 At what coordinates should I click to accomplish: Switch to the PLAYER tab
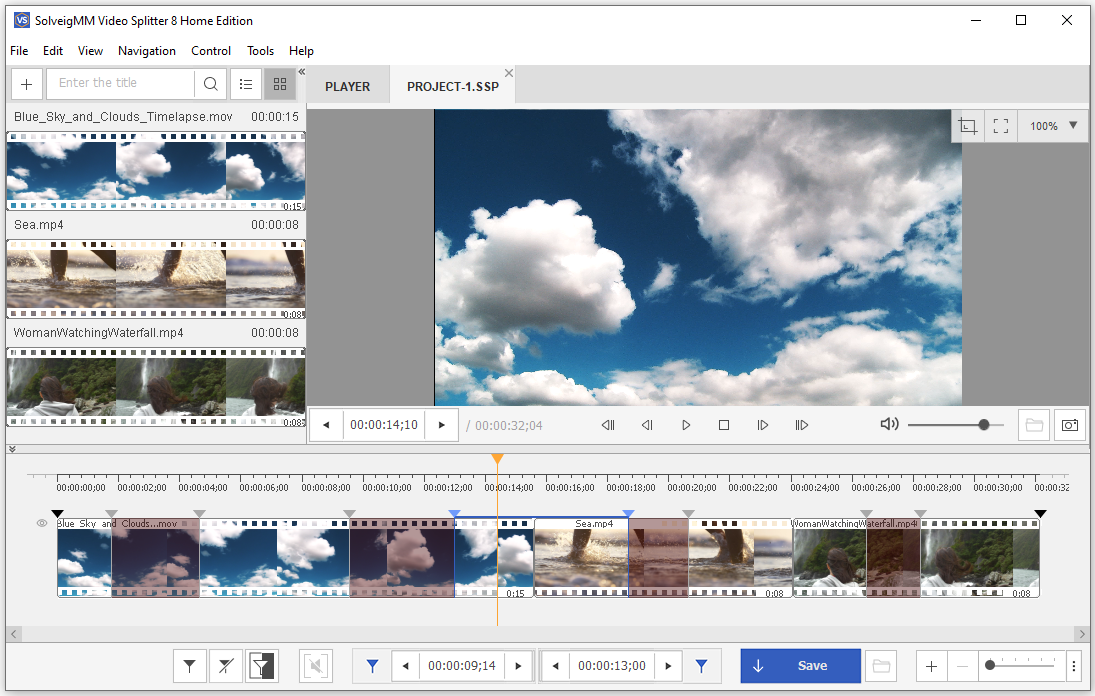[347, 87]
